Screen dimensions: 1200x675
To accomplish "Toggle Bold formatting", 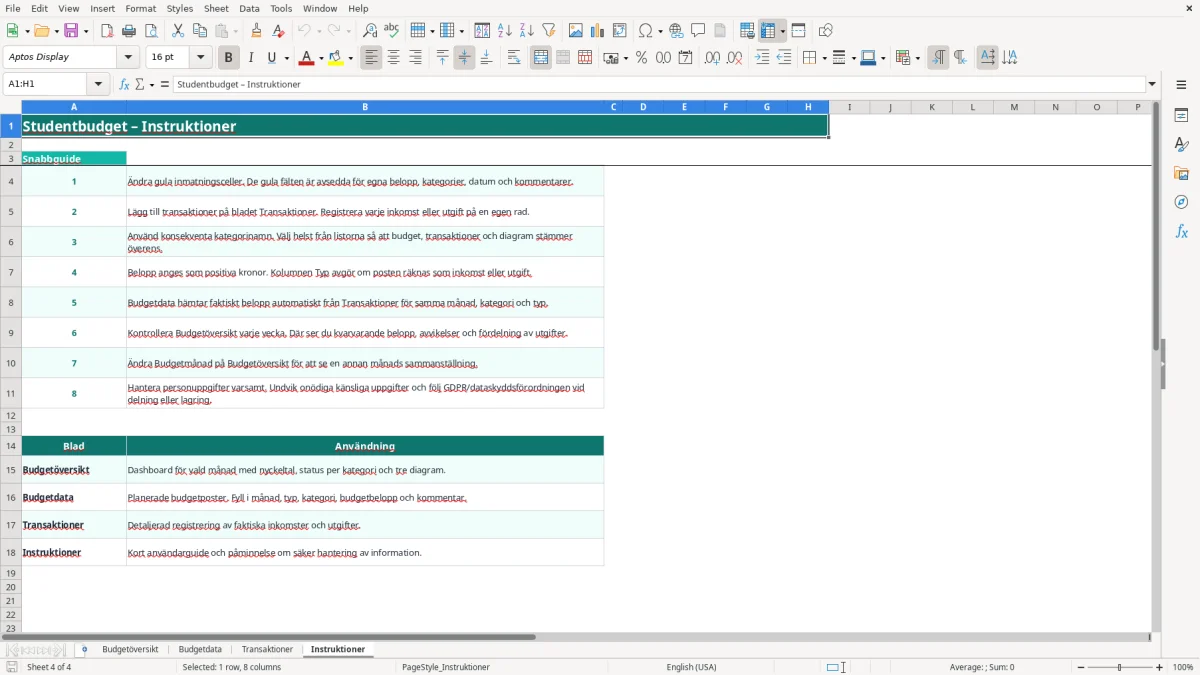I will tap(228, 58).
